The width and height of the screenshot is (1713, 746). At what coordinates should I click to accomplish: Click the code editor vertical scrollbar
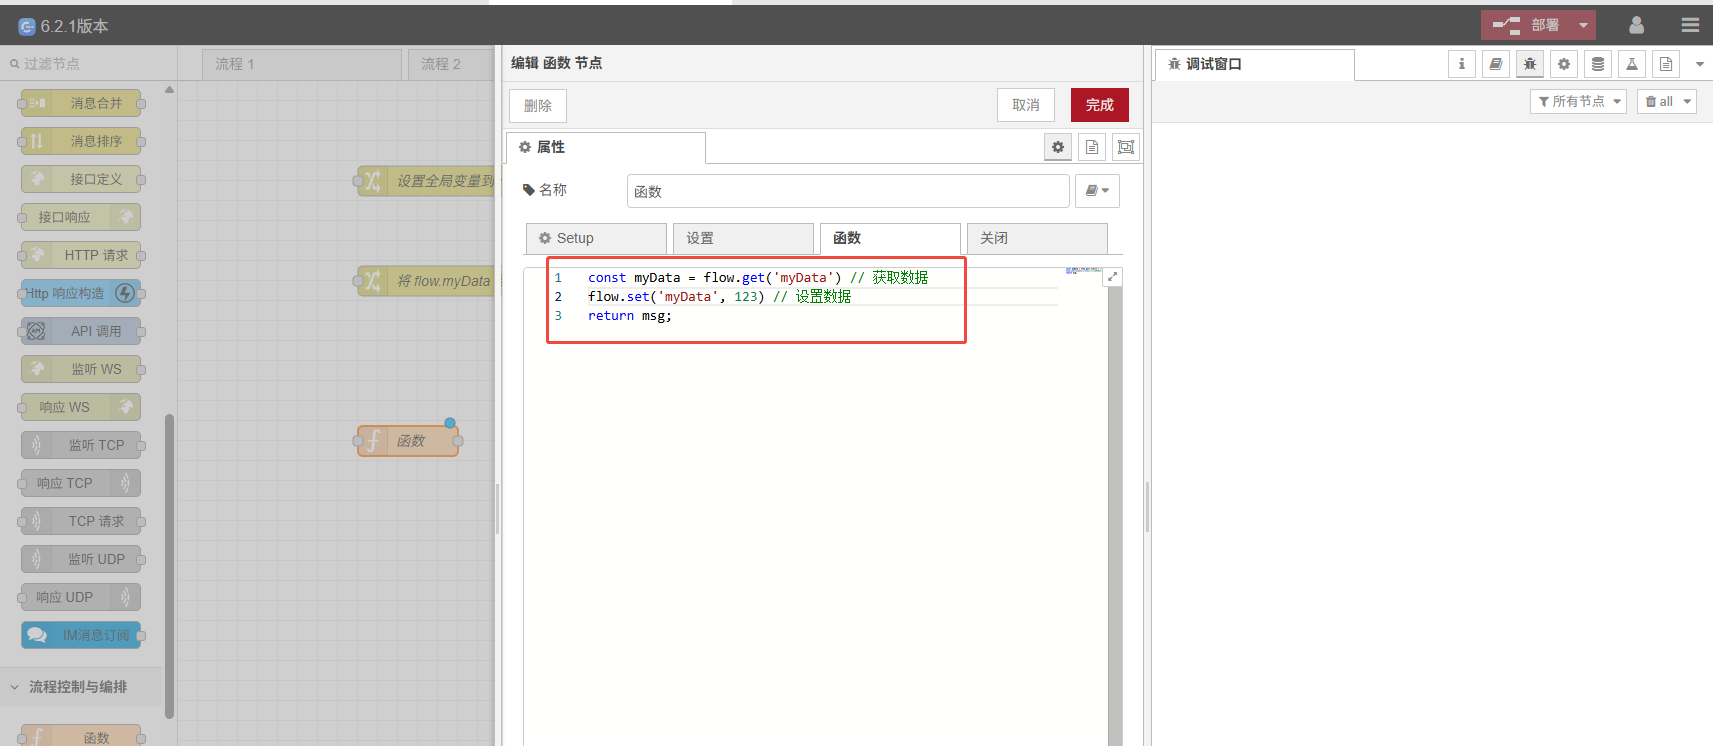[1115, 515]
